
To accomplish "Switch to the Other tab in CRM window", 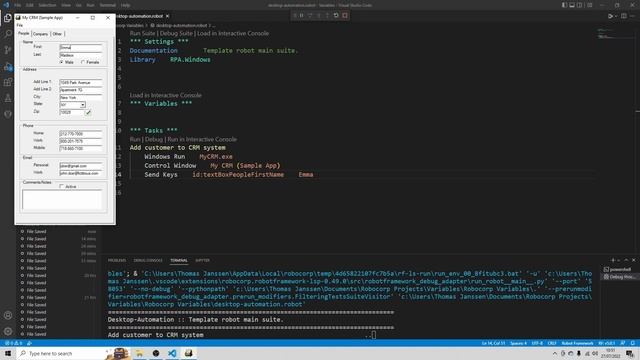I will tap(57, 34).
